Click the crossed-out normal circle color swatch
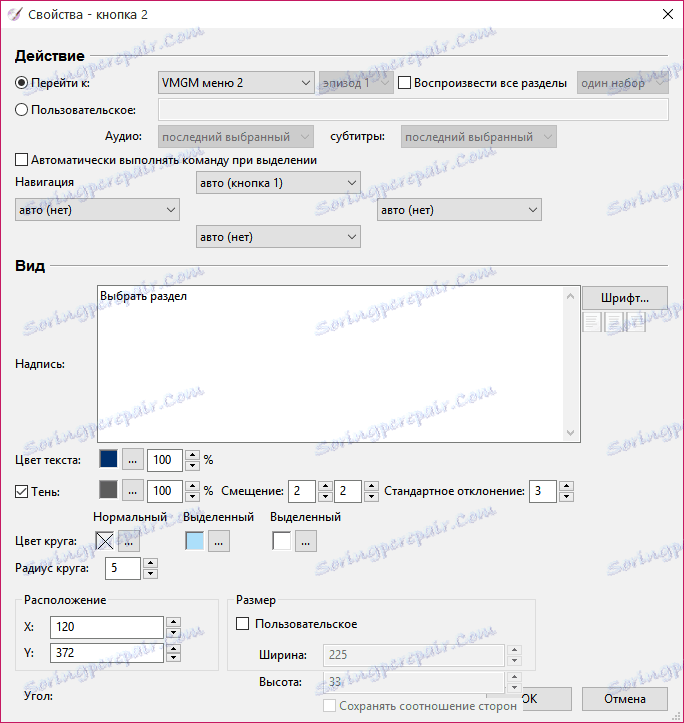The height and width of the screenshot is (723, 684). tap(105, 541)
